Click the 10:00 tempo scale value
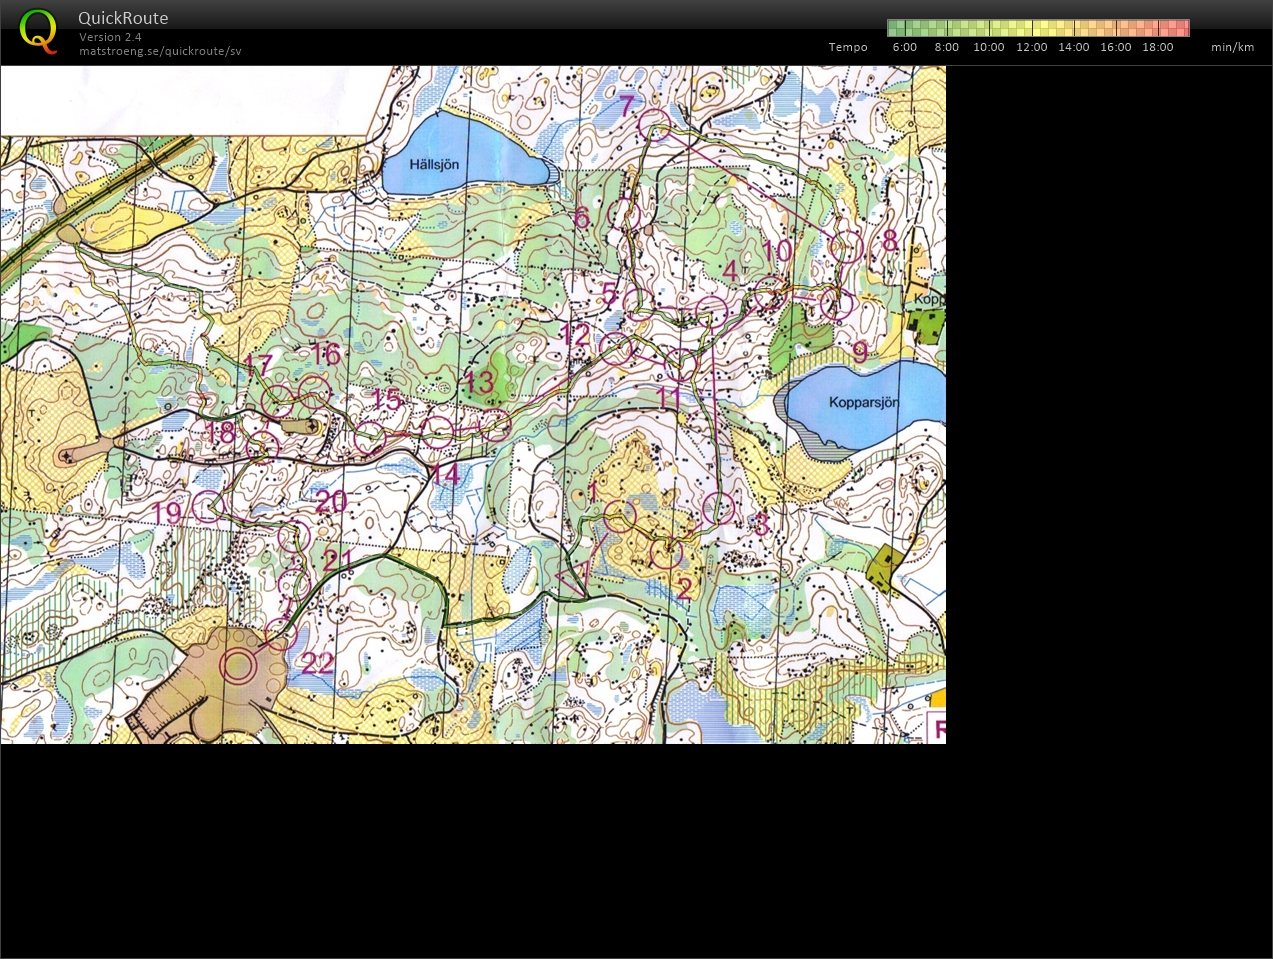 click(x=989, y=47)
